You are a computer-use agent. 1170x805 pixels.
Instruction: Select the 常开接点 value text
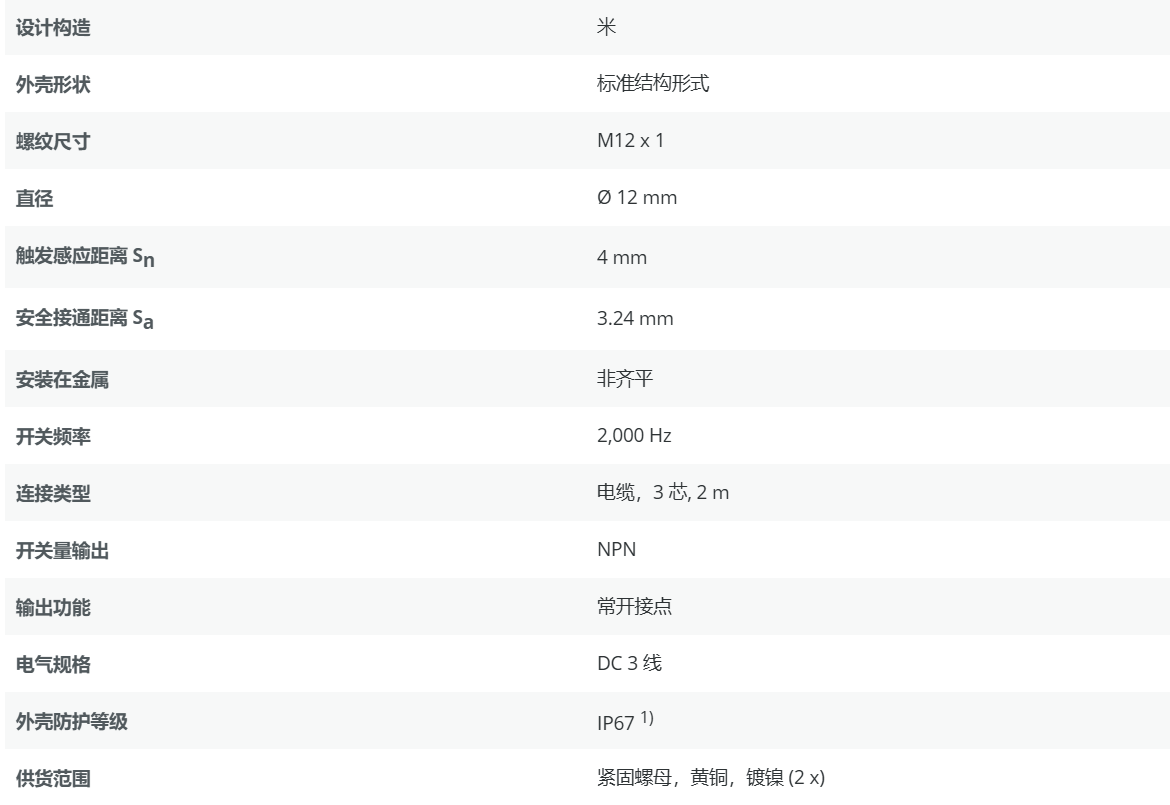pos(634,607)
